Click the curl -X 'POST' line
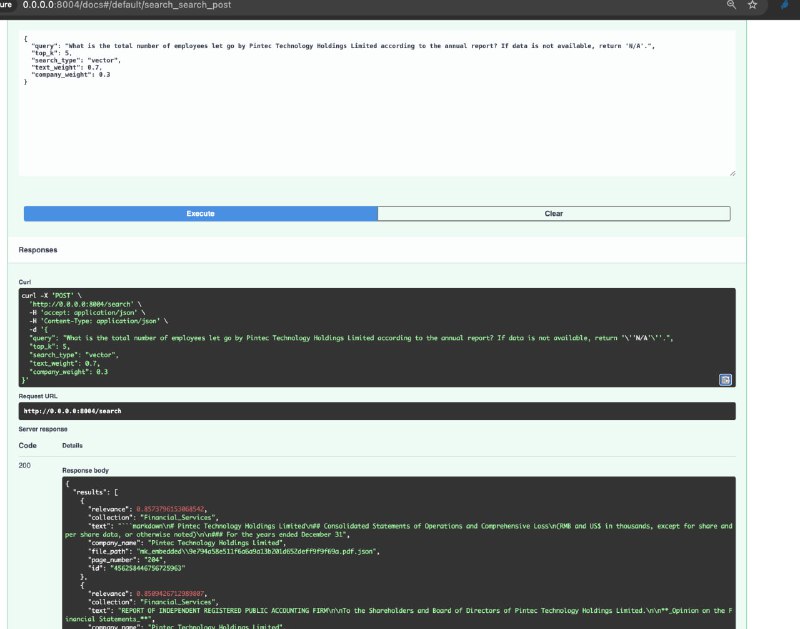The image size is (800, 629). (52, 295)
